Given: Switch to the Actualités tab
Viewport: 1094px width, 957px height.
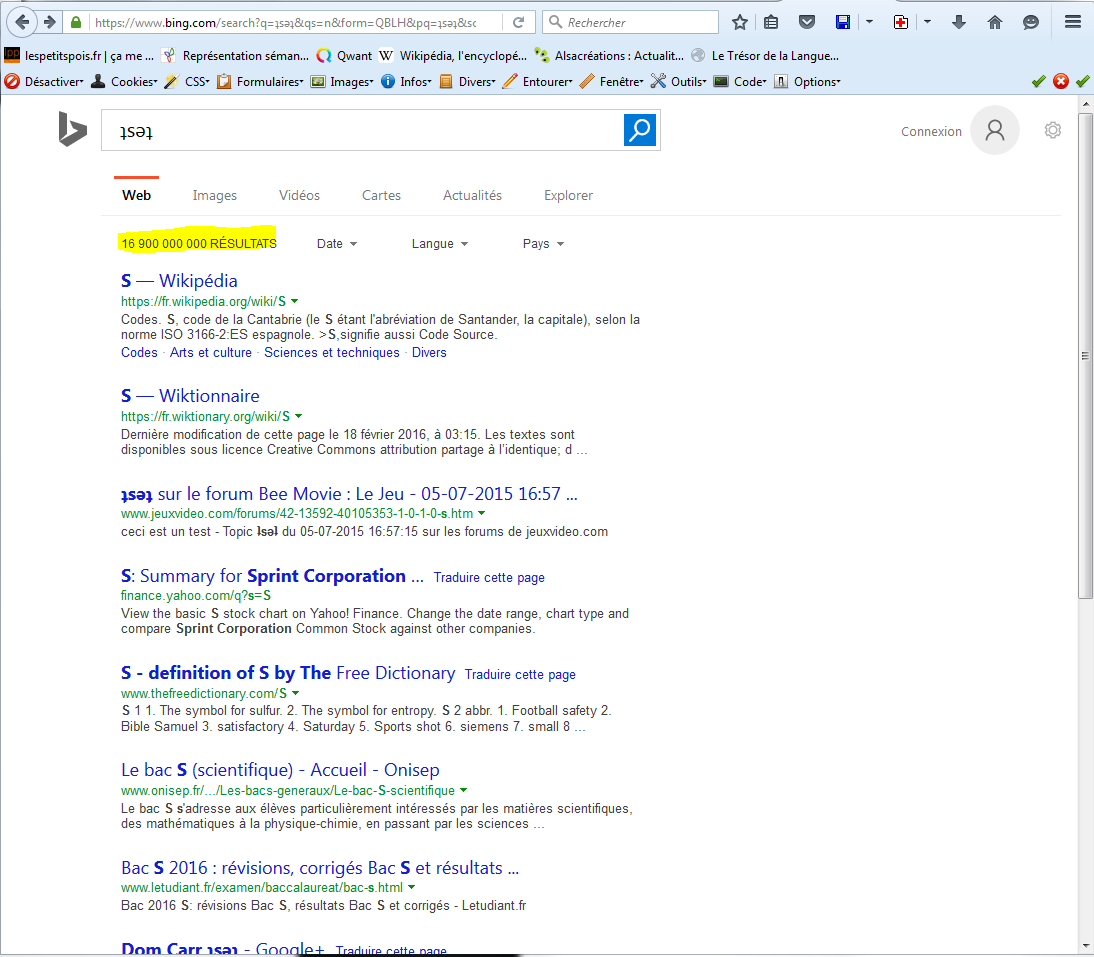Looking at the screenshot, I should pos(472,196).
